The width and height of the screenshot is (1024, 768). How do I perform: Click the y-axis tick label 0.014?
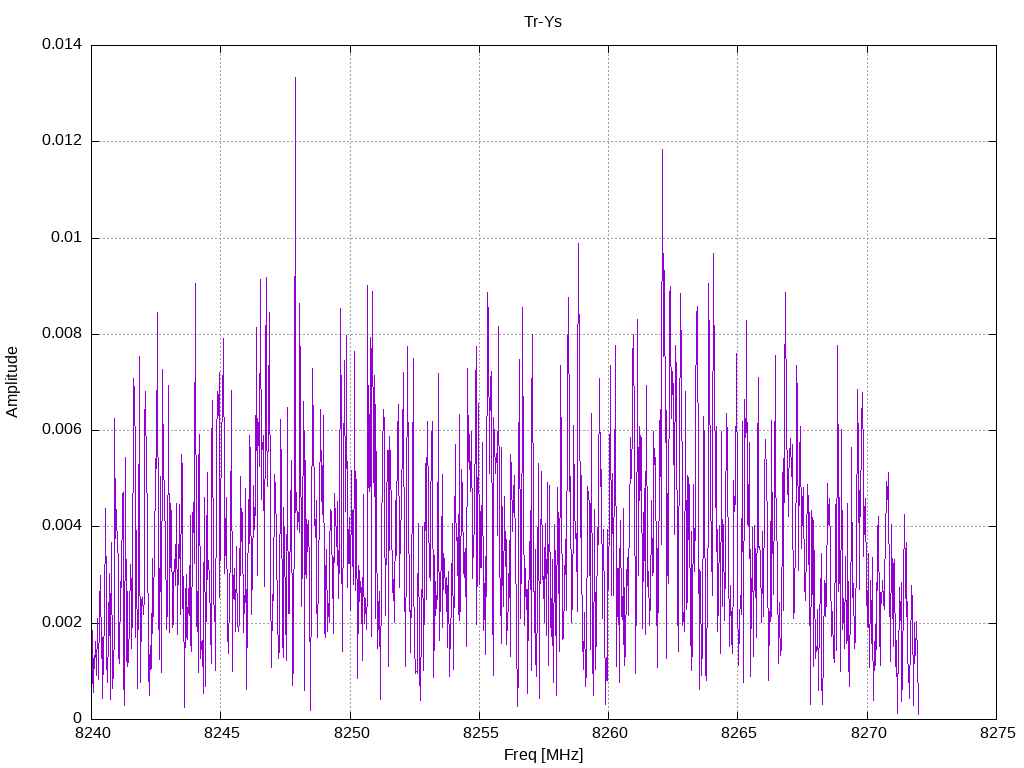coord(62,44)
